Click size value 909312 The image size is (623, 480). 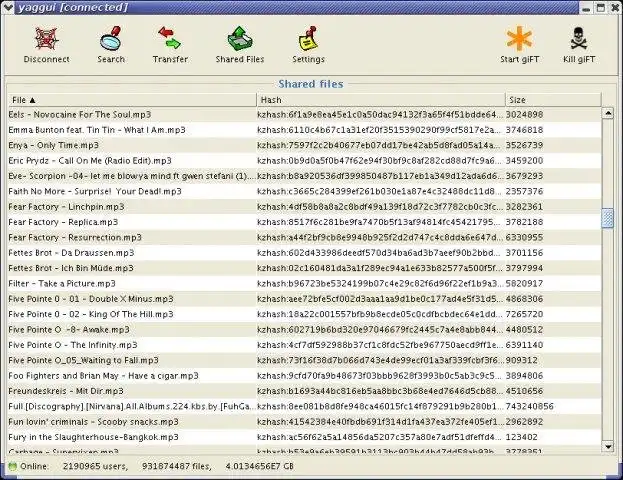[x=521, y=360]
